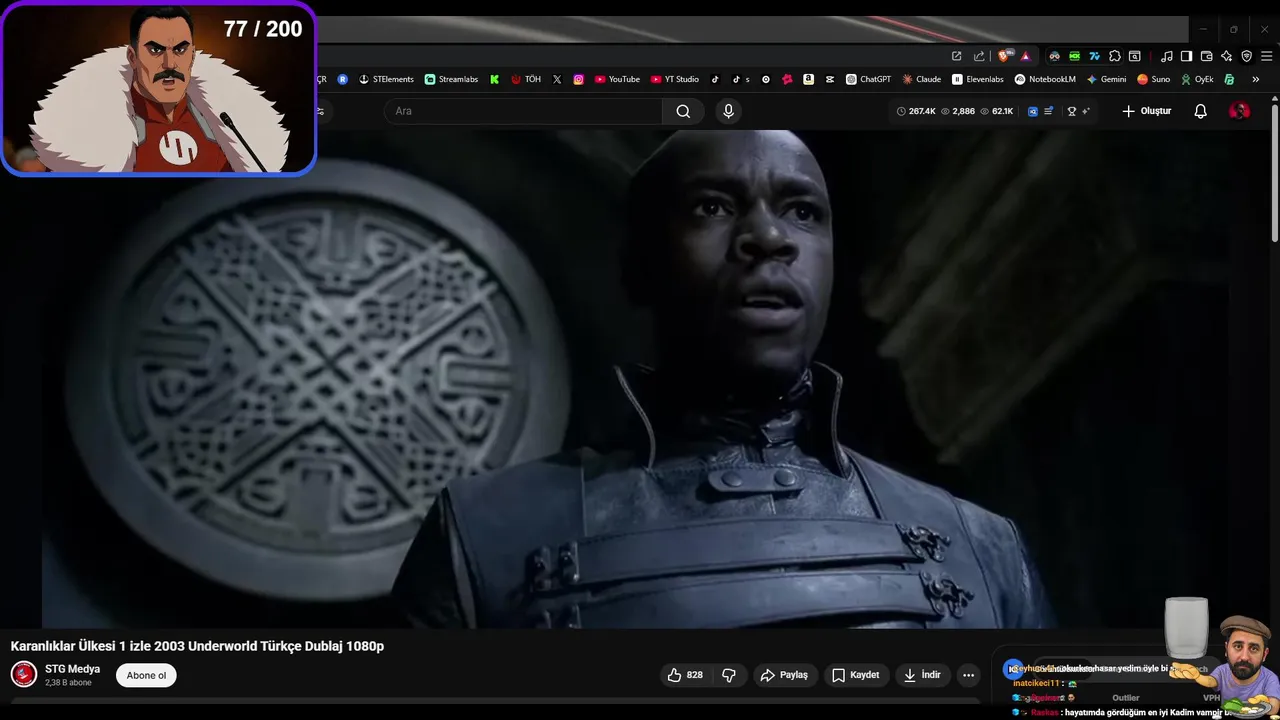Click the 7tv extension icon
The width and height of the screenshot is (1280, 720).
[x=1094, y=56]
